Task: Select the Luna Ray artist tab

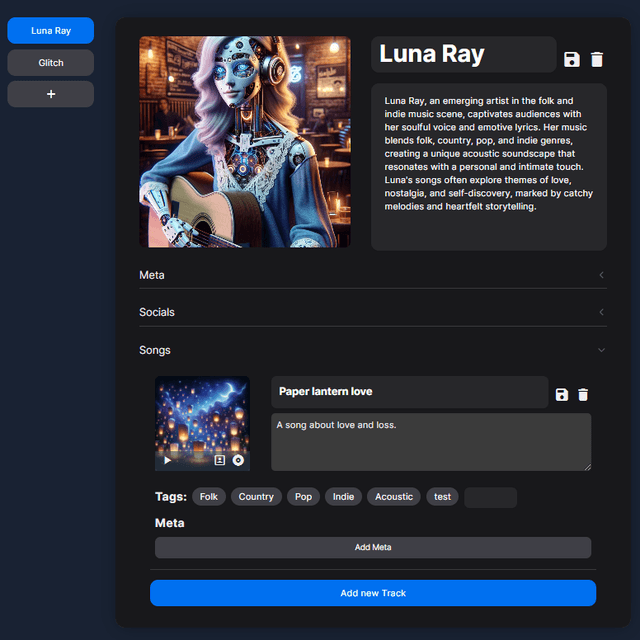Action: tap(51, 30)
